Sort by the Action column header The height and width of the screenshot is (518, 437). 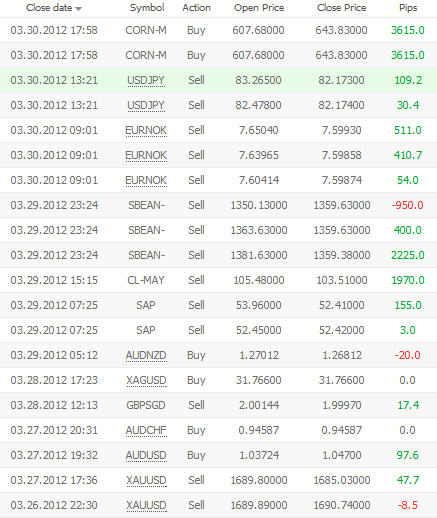(196, 8)
